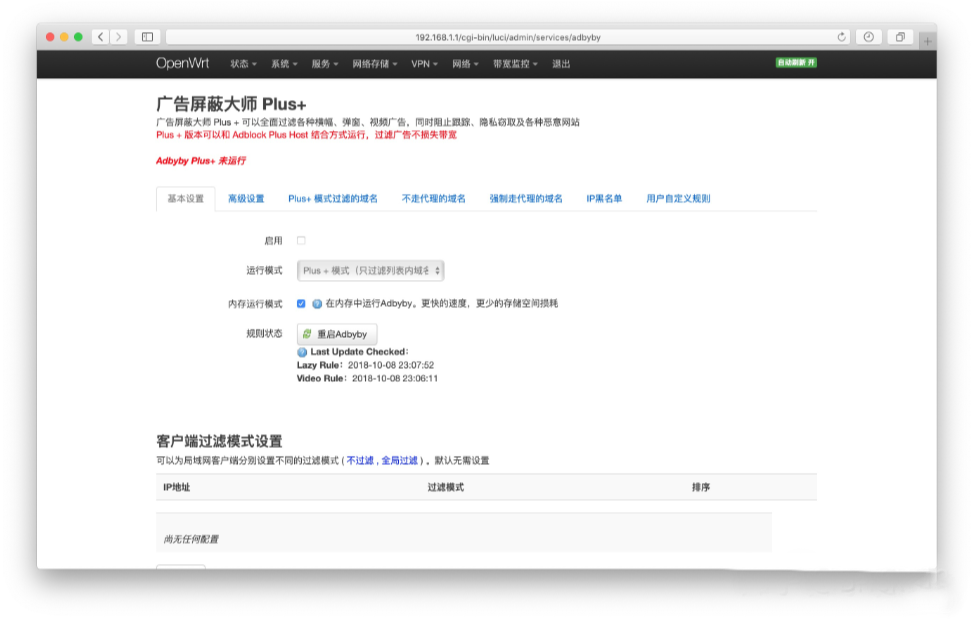Click the reload icon in the address bar
This screenshot has width=973, height=619.
point(843,37)
